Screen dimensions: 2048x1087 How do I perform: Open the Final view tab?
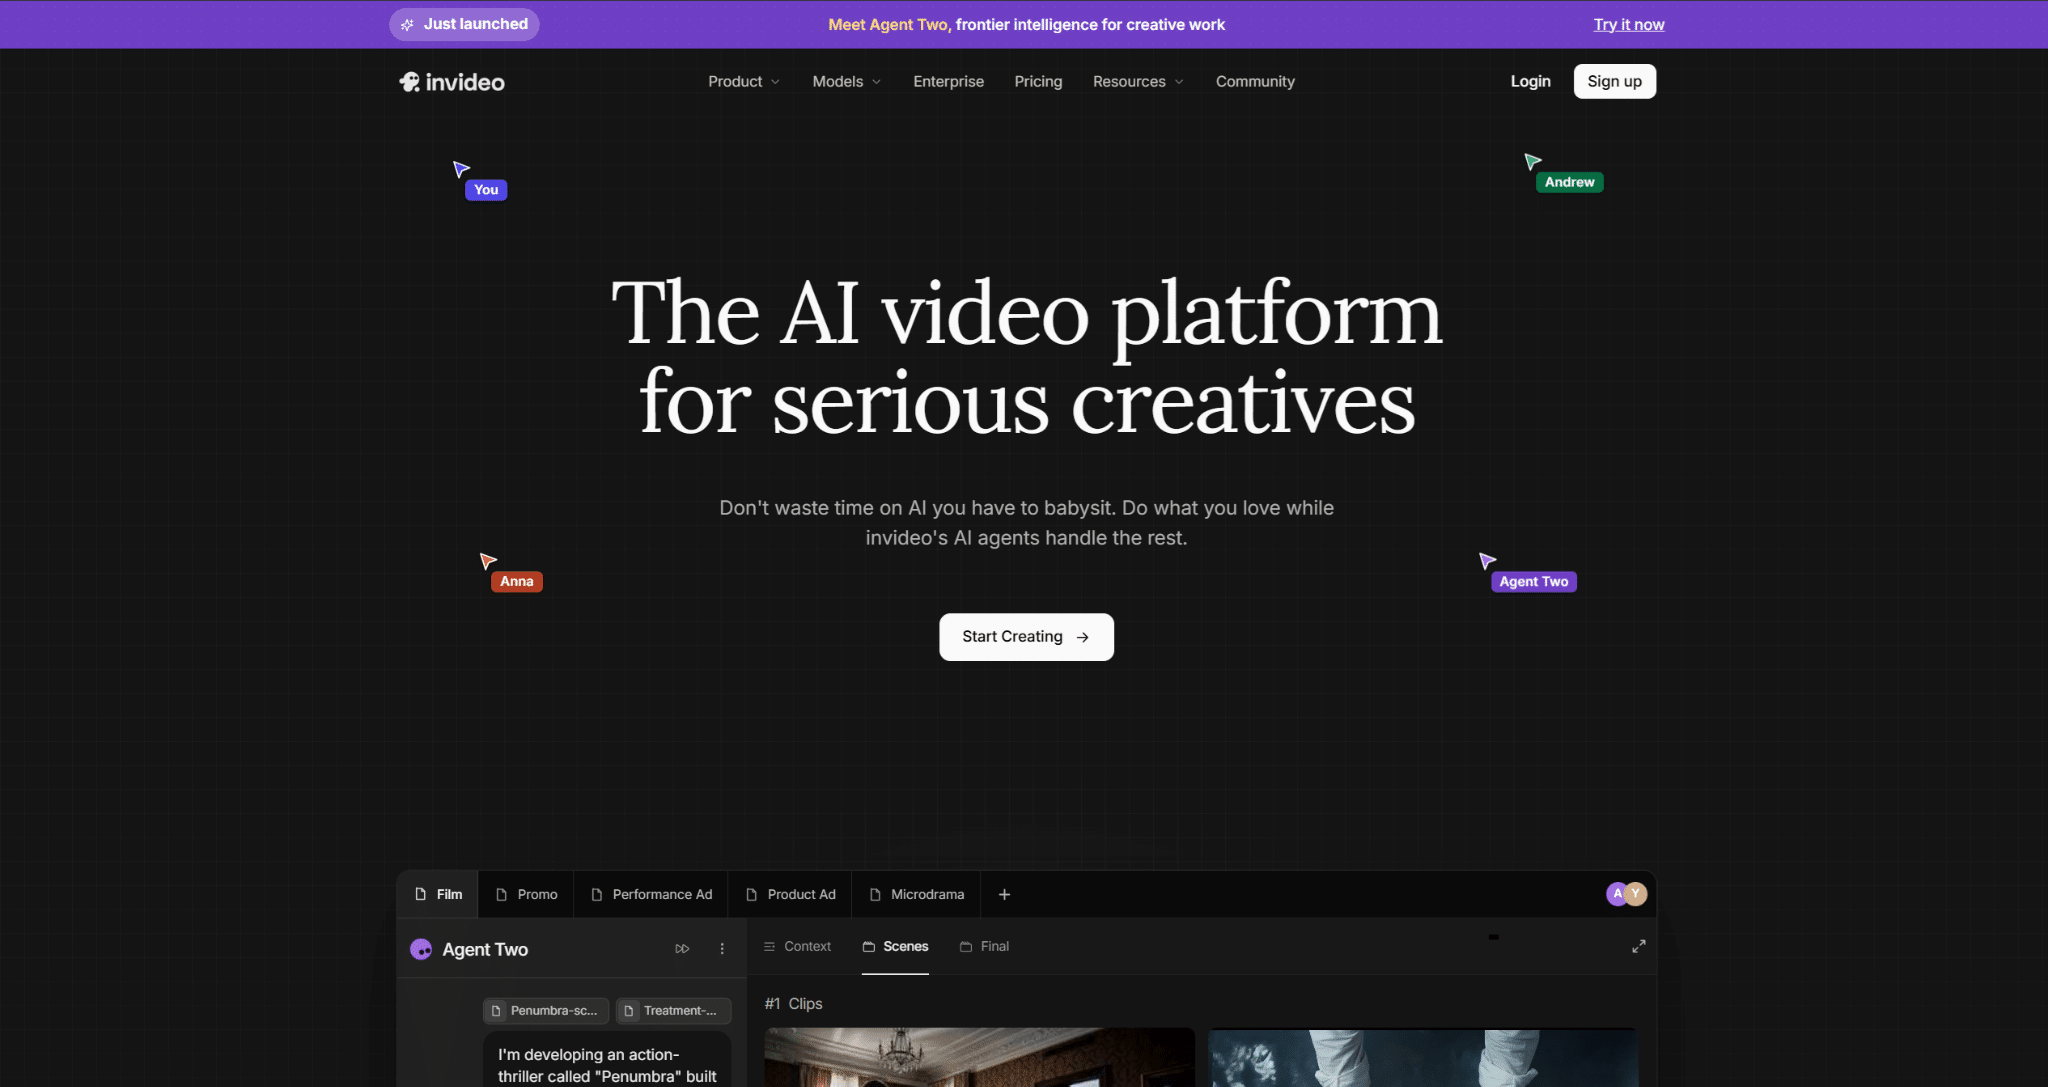(x=984, y=946)
